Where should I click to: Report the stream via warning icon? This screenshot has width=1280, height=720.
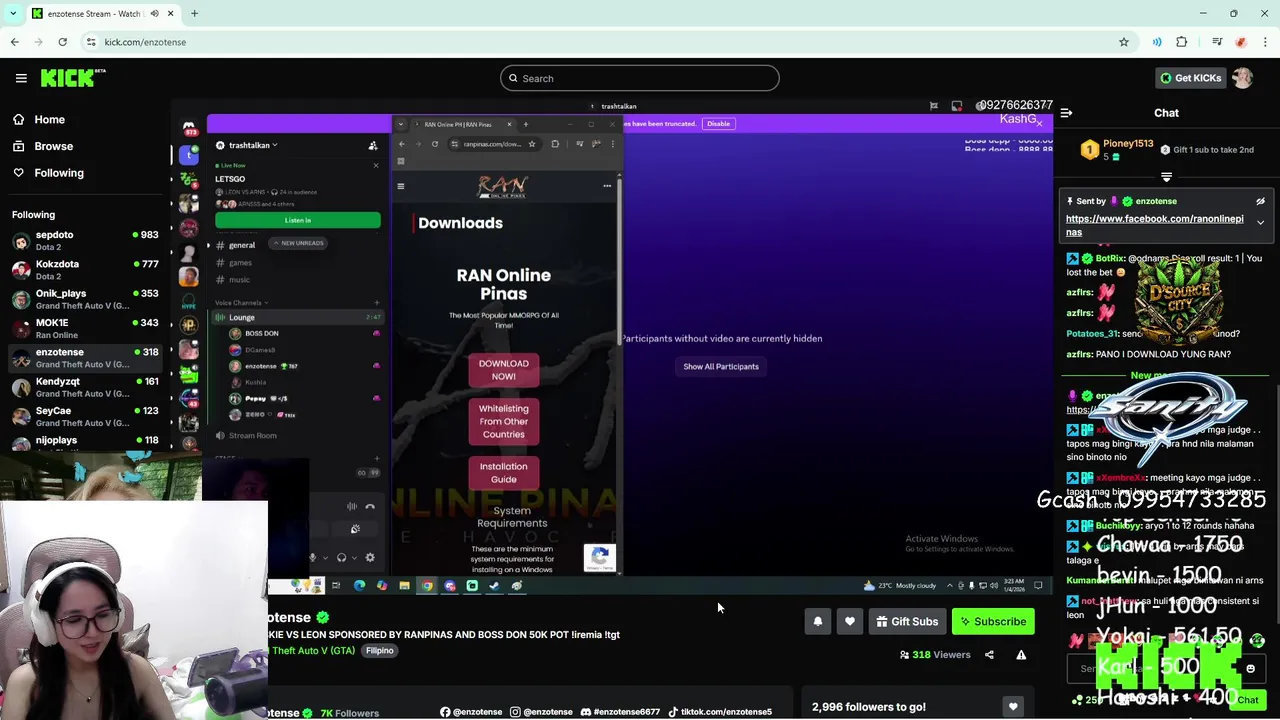point(1021,655)
